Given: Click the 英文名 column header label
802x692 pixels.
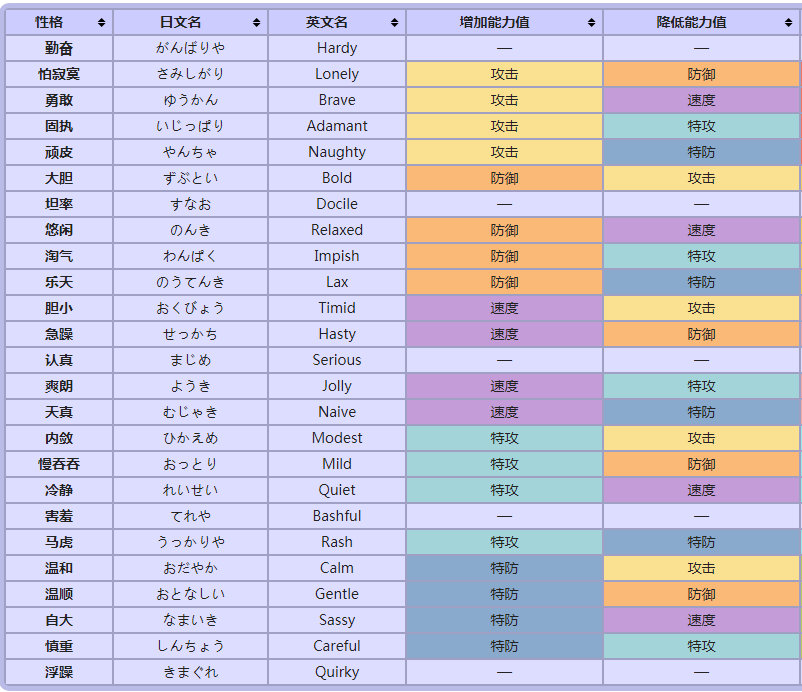Looking at the screenshot, I should (x=327, y=22).
